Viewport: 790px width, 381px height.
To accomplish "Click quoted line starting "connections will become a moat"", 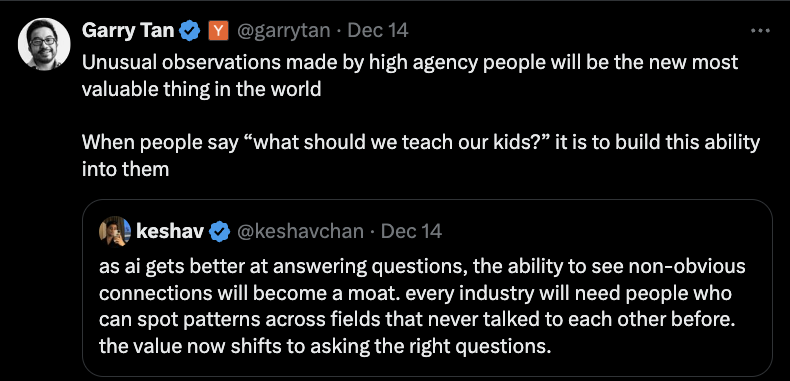I will coord(415,293).
